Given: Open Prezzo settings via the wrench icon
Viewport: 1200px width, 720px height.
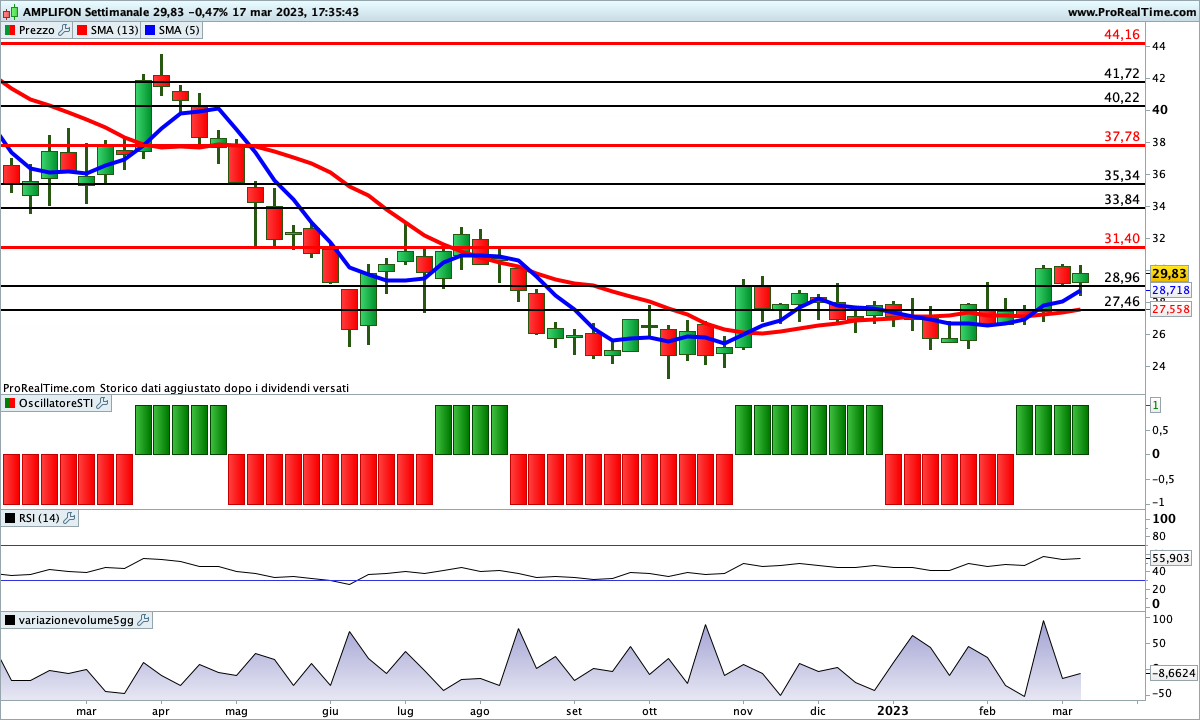Looking at the screenshot, I should pyautogui.click(x=65, y=30).
